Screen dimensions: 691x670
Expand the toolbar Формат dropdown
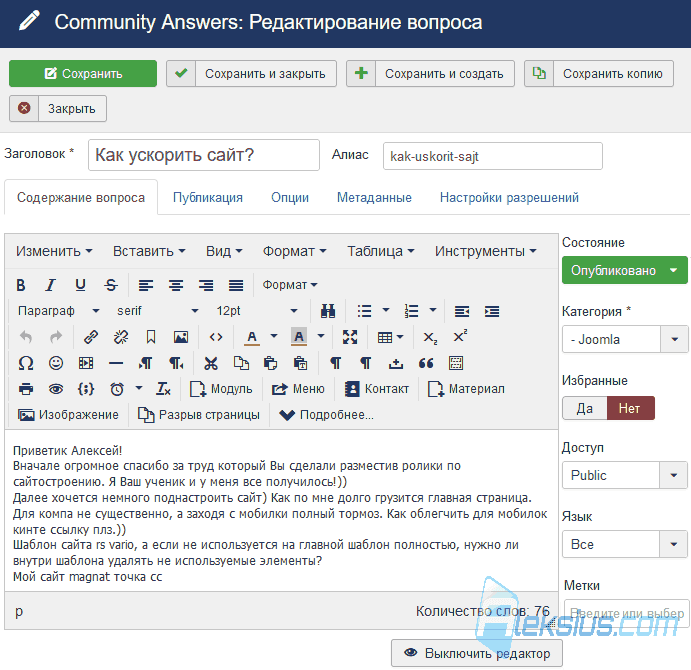click(x=290, y=285)
